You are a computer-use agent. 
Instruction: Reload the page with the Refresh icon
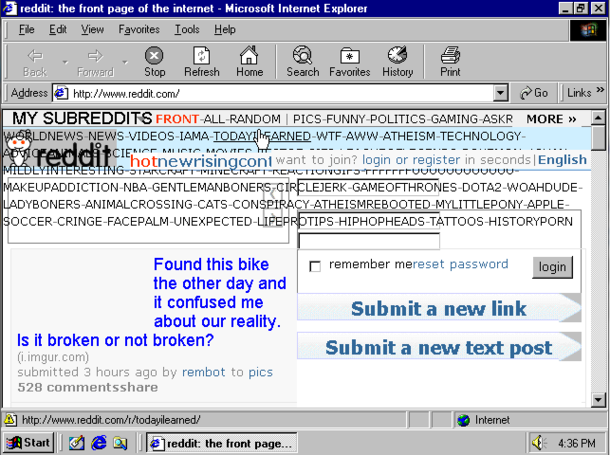tap(202, 62)
